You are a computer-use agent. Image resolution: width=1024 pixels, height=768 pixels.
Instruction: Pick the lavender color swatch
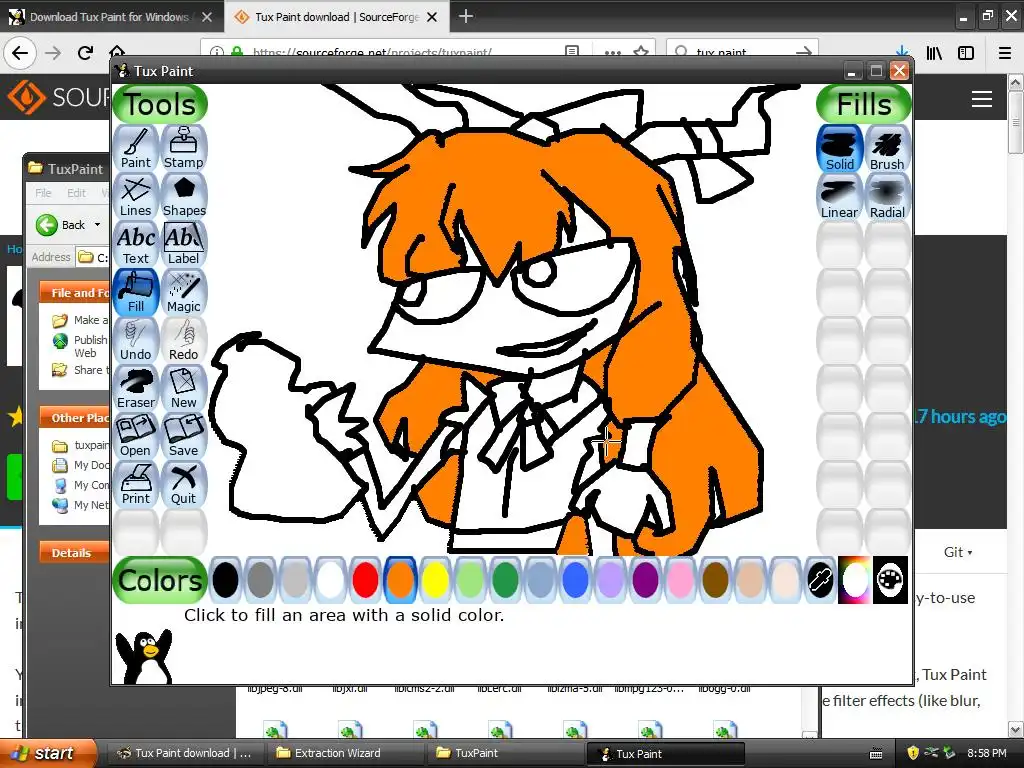(611, 579)
